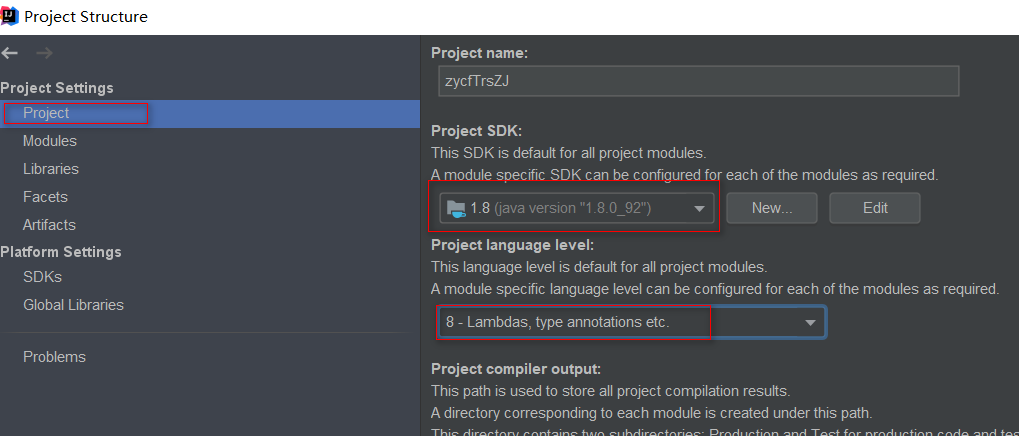The image size is (1019, 436).
Task: Open the Modules settings page
Action: tap(50, 141)
